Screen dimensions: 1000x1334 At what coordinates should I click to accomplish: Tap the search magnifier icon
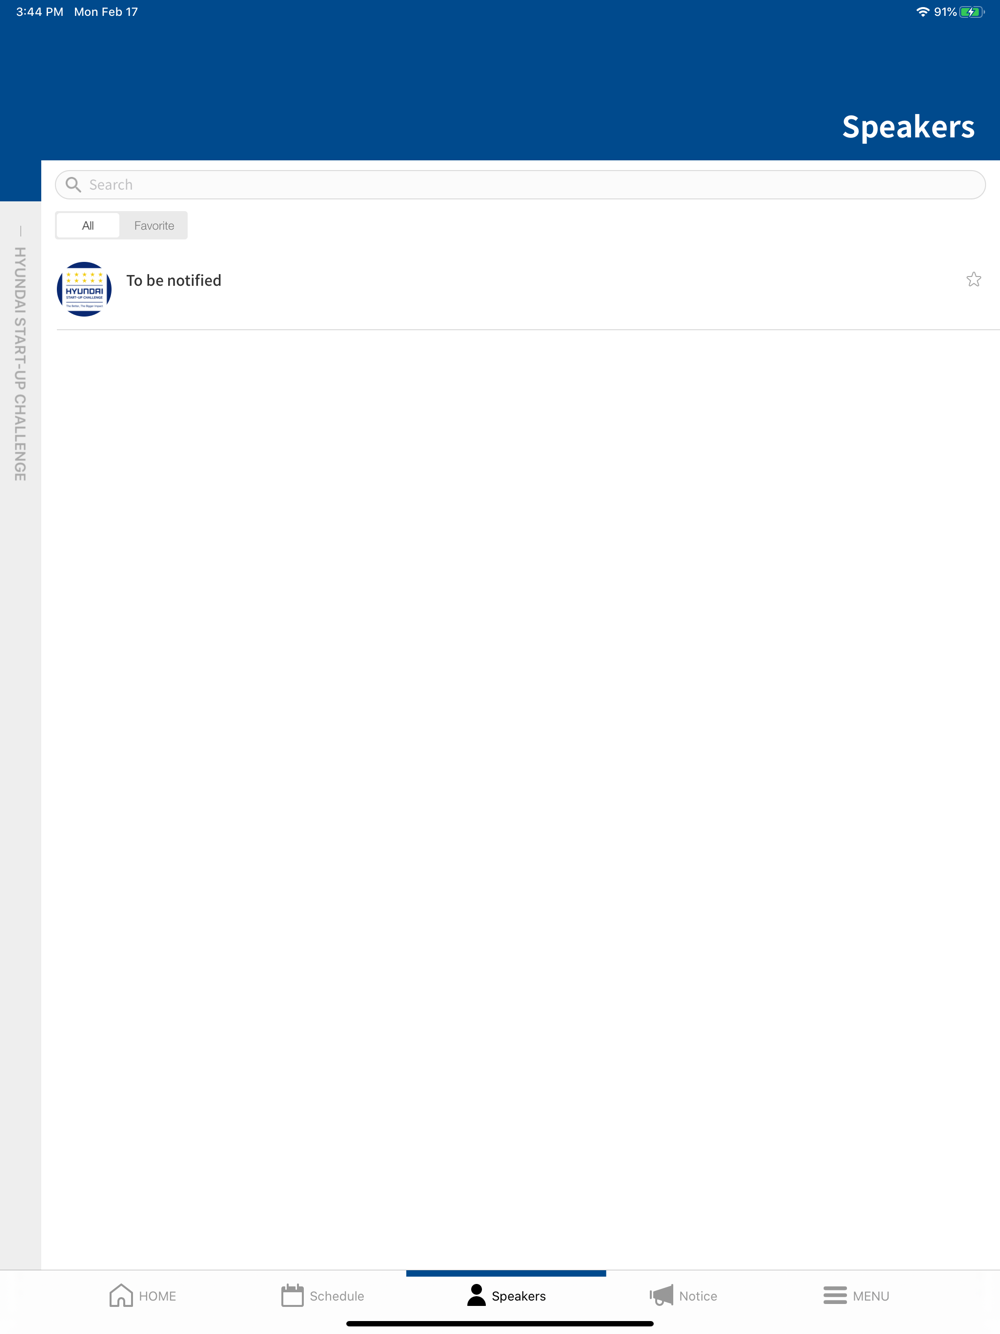(73, 185)
